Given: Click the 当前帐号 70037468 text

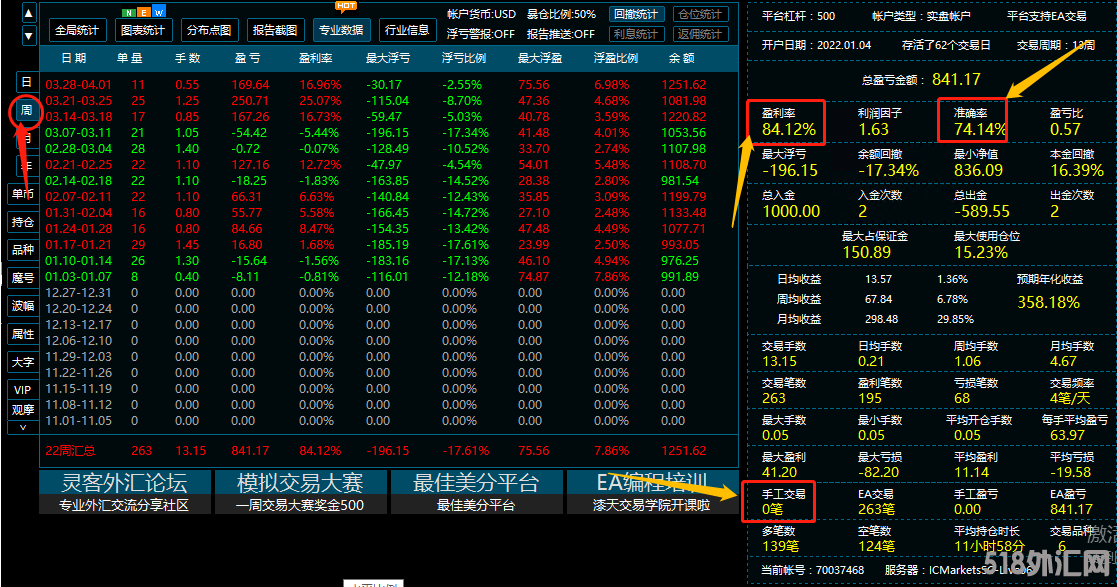Looking at the screenshot, I should [812, 570].
